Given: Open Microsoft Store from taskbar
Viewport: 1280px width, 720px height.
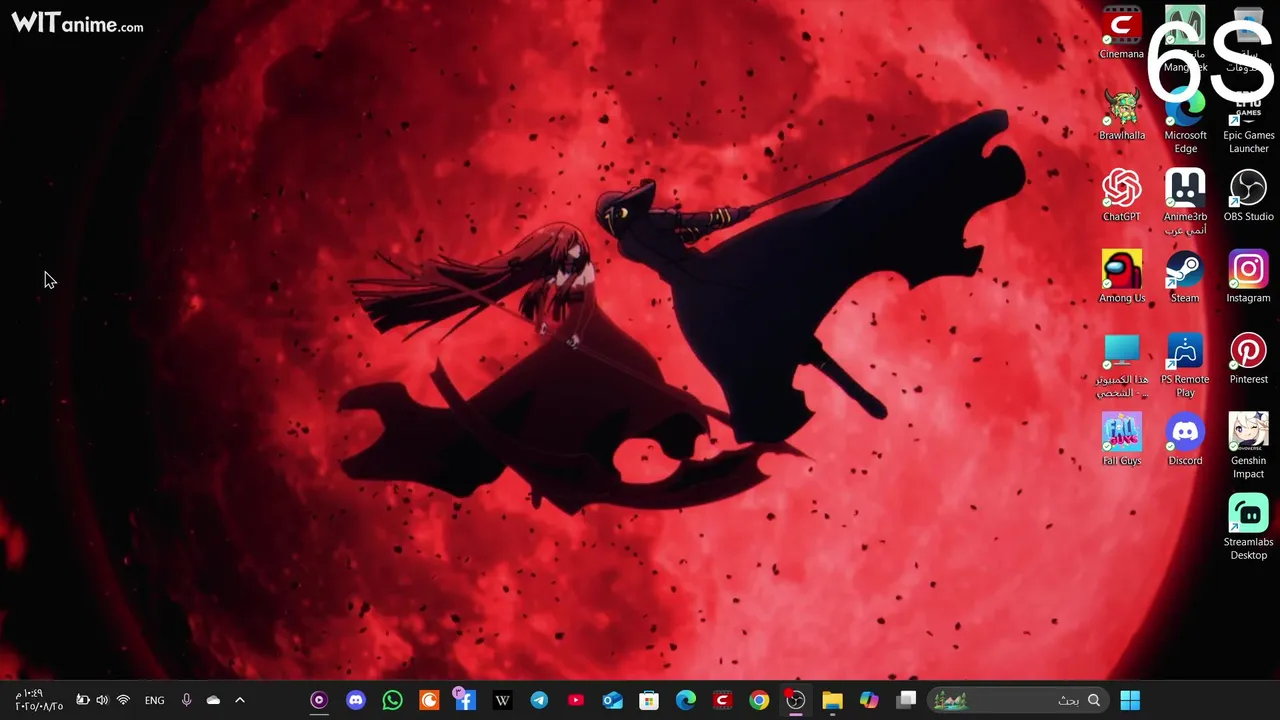Looking at the screenshot, I should click(649, 700).
